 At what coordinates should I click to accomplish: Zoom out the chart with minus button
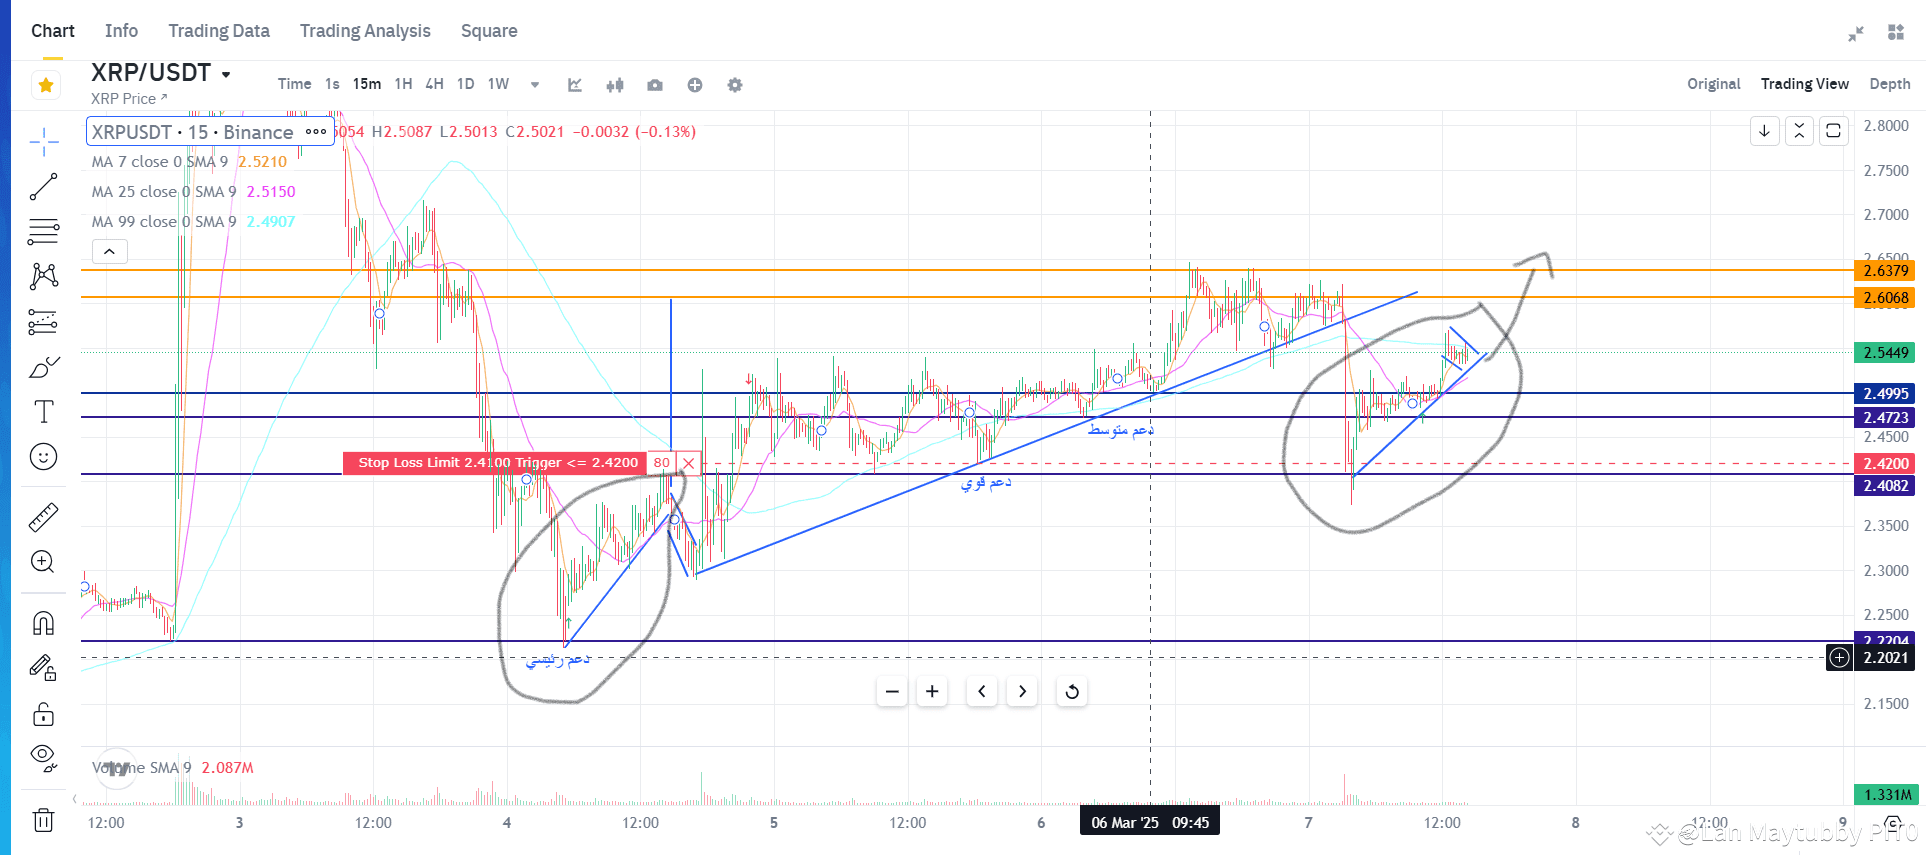[892, 691]
